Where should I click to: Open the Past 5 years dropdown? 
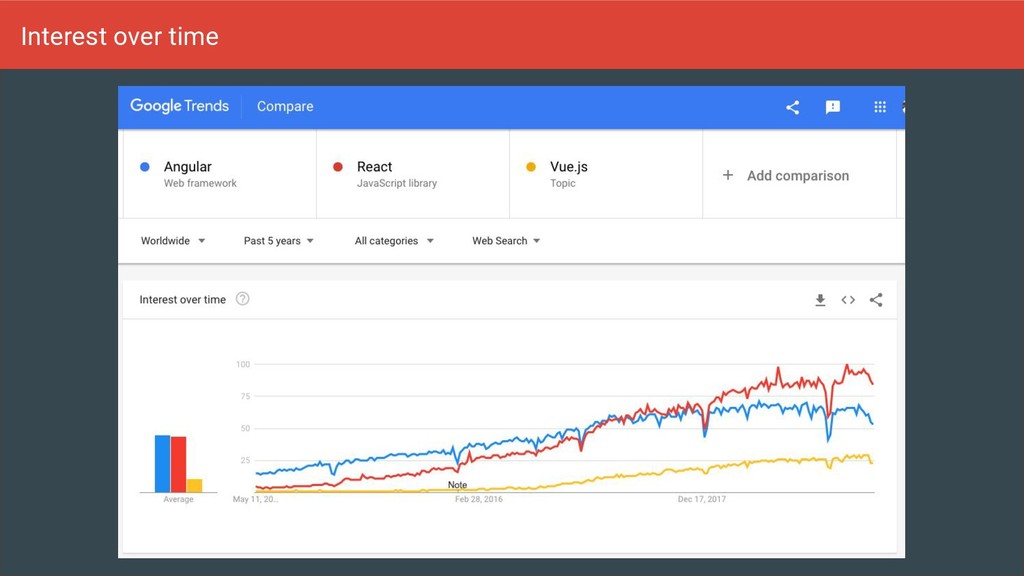[279, 241]
